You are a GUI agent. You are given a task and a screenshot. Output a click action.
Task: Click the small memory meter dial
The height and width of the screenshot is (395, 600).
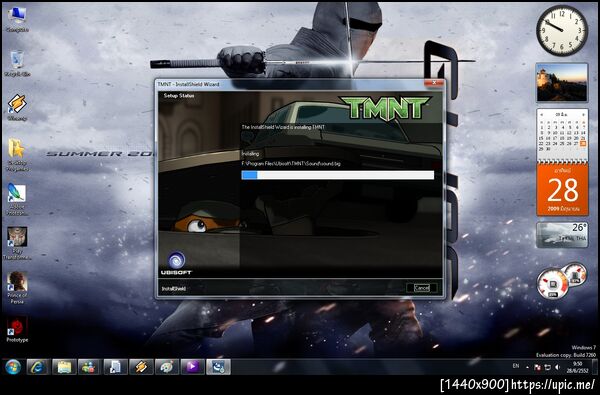pos(575,273)
